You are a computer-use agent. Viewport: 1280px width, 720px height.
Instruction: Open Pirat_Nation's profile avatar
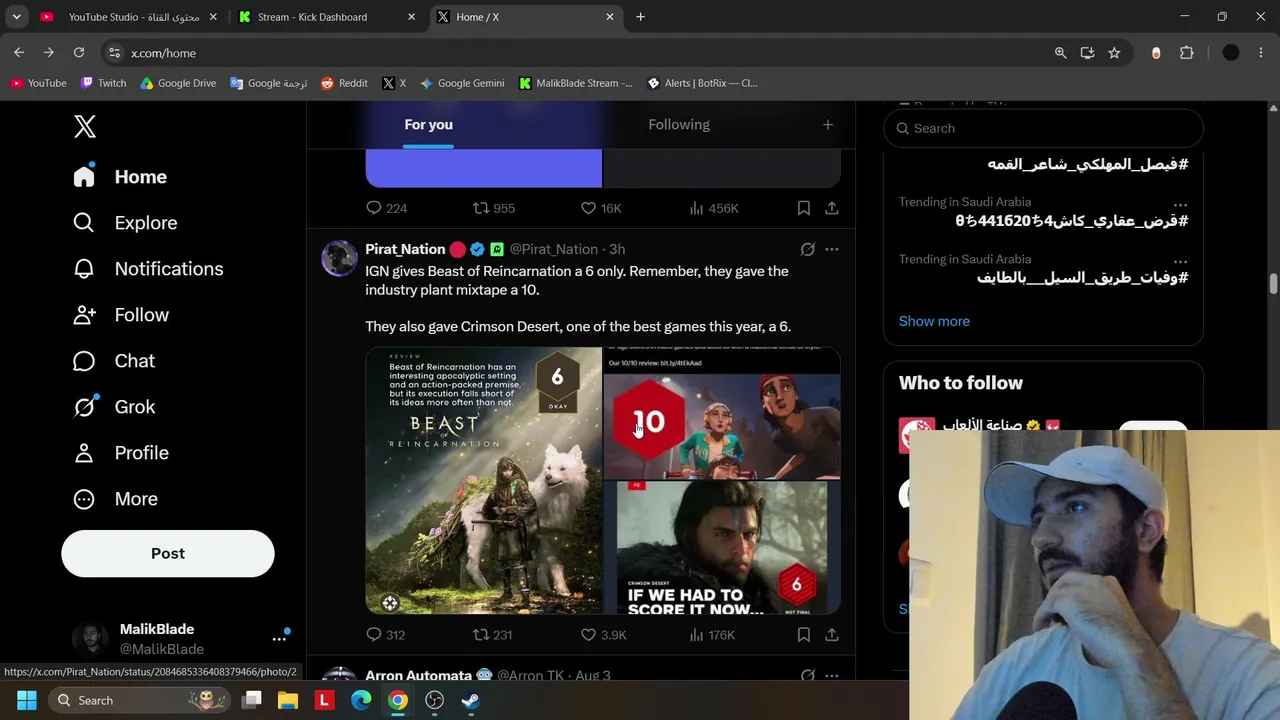coord(340,258)
